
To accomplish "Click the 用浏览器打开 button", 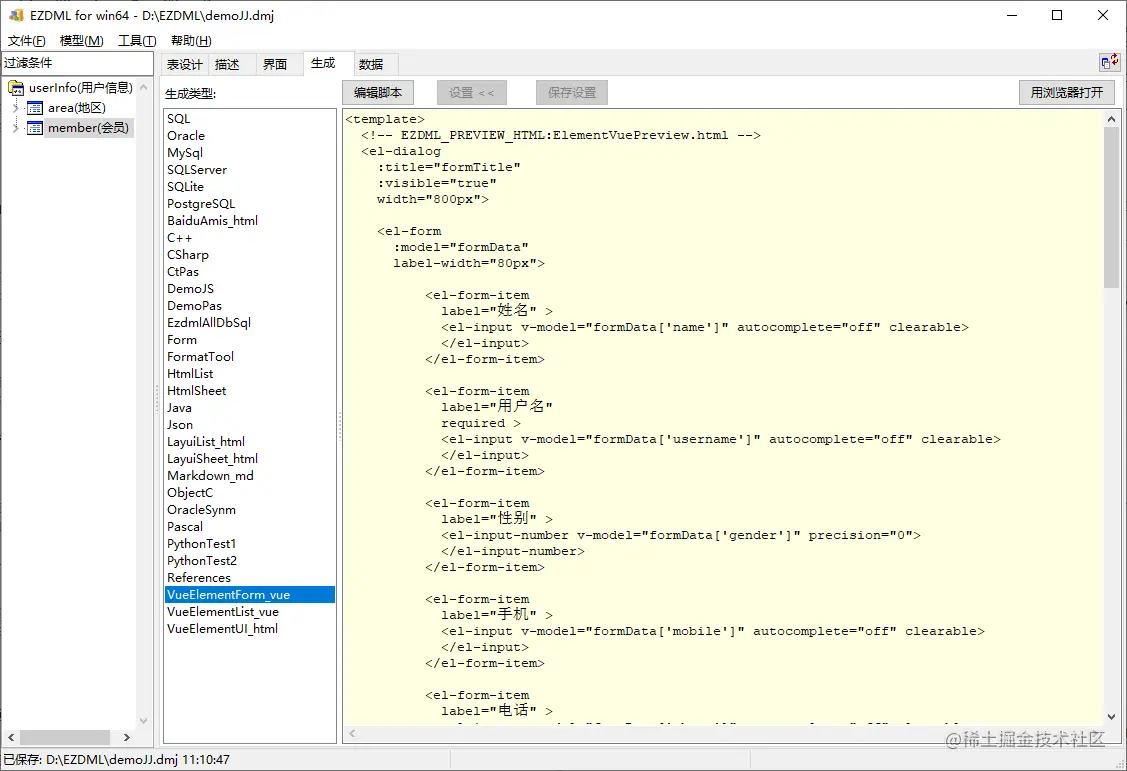I will point(1067,93).
